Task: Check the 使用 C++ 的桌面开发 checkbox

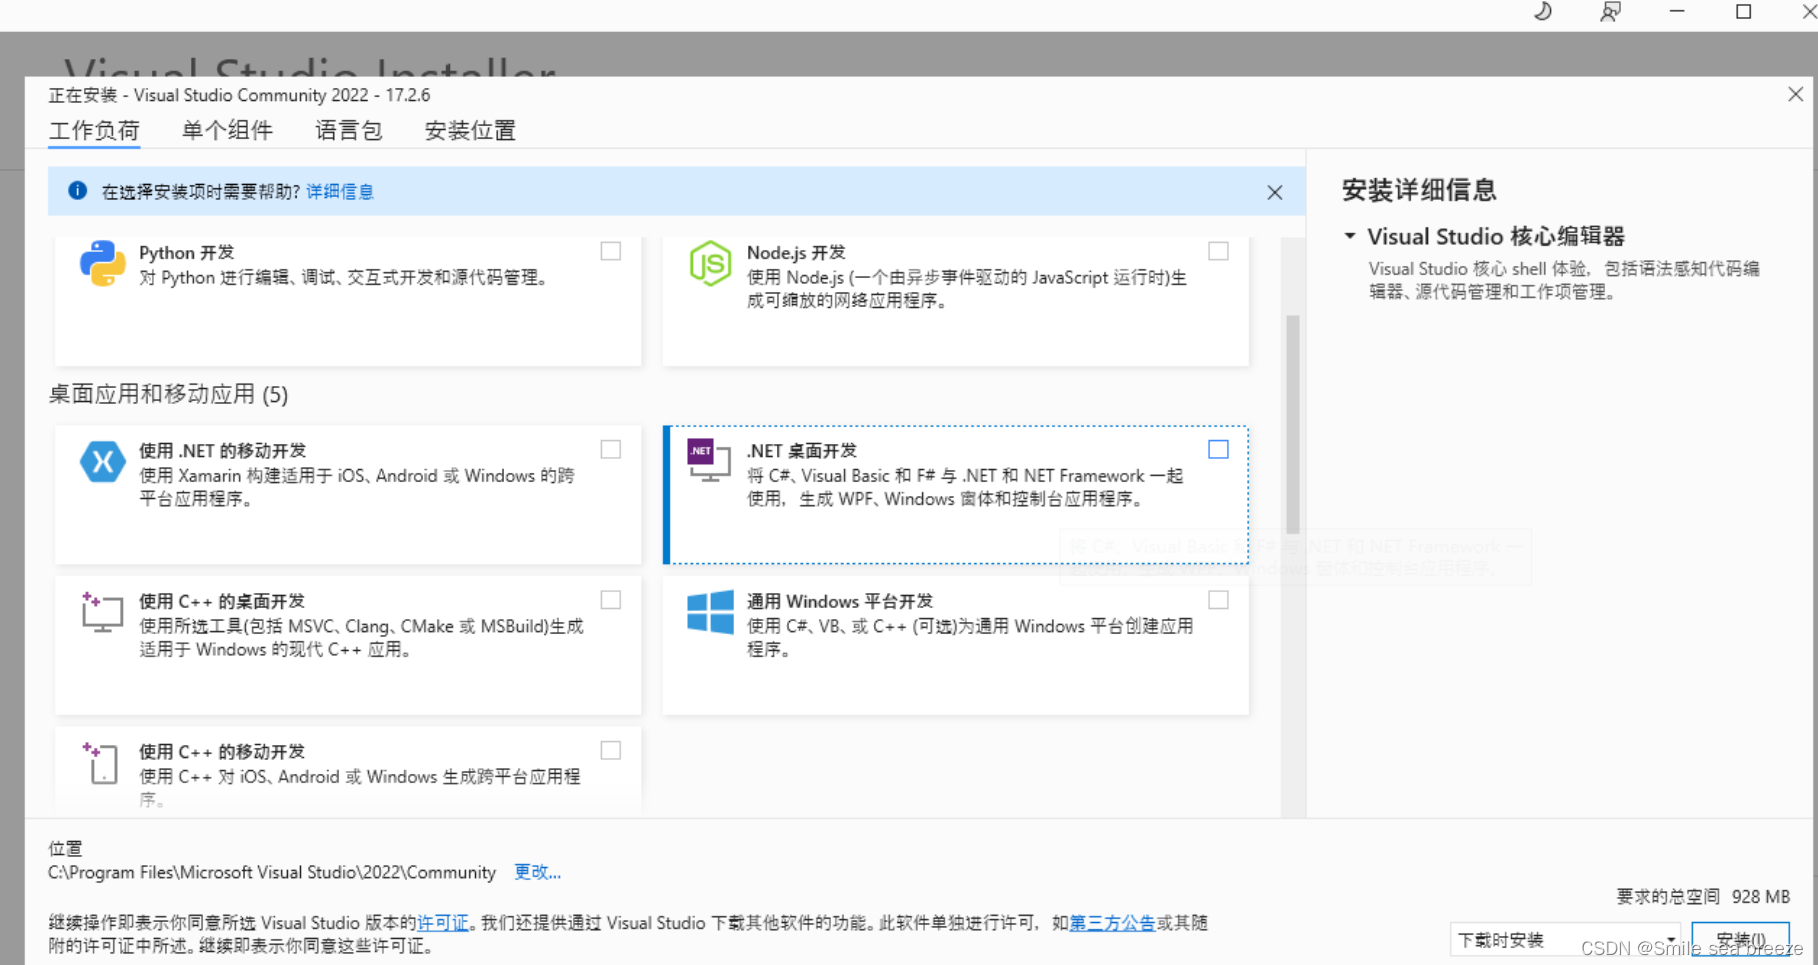Action: coord(611,600)
